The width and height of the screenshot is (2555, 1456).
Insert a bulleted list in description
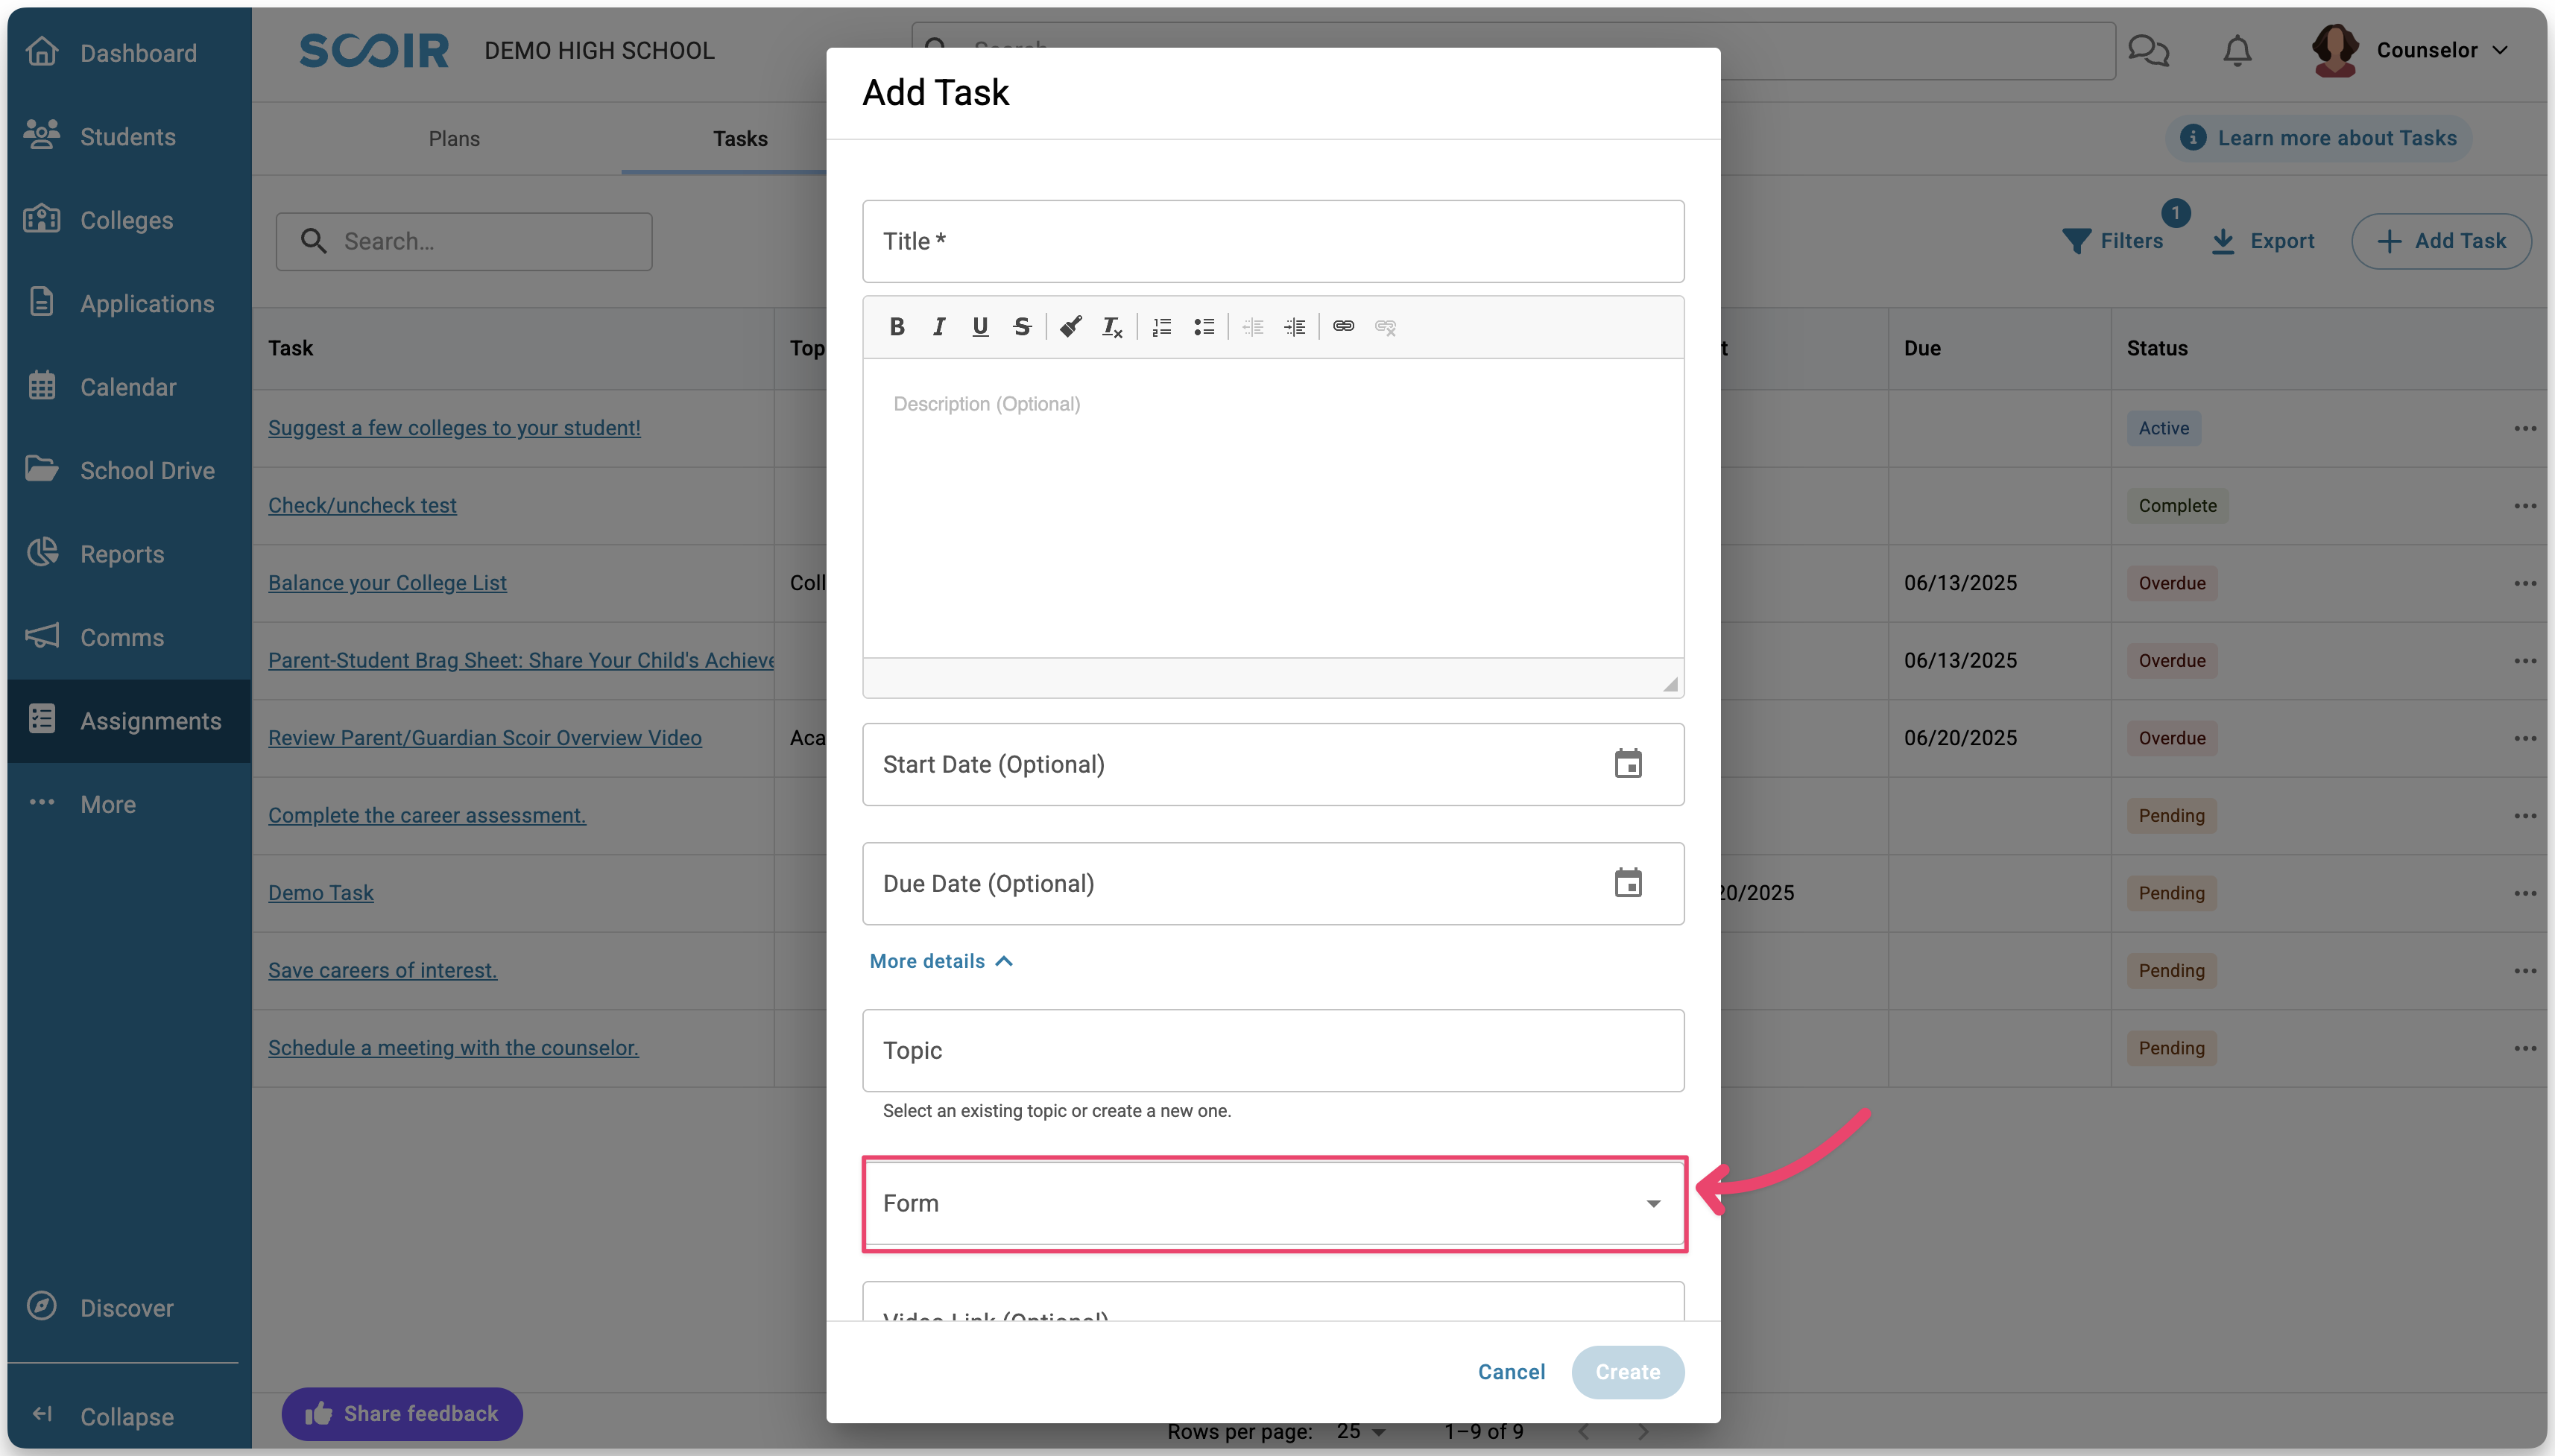coord(1204,327)
